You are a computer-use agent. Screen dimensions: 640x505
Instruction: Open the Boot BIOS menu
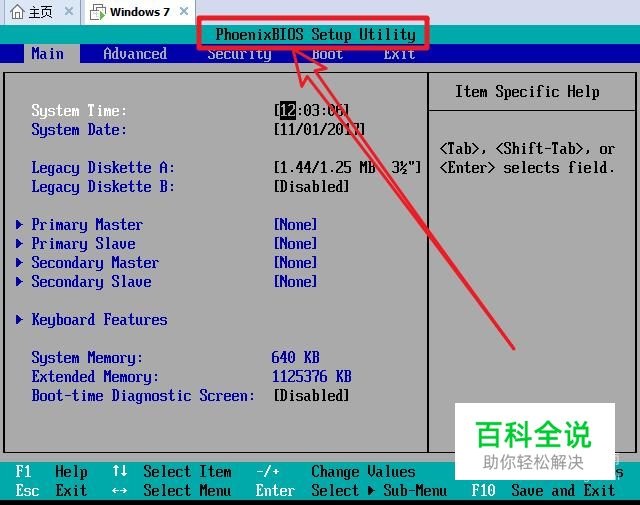(x=327, y=54)
